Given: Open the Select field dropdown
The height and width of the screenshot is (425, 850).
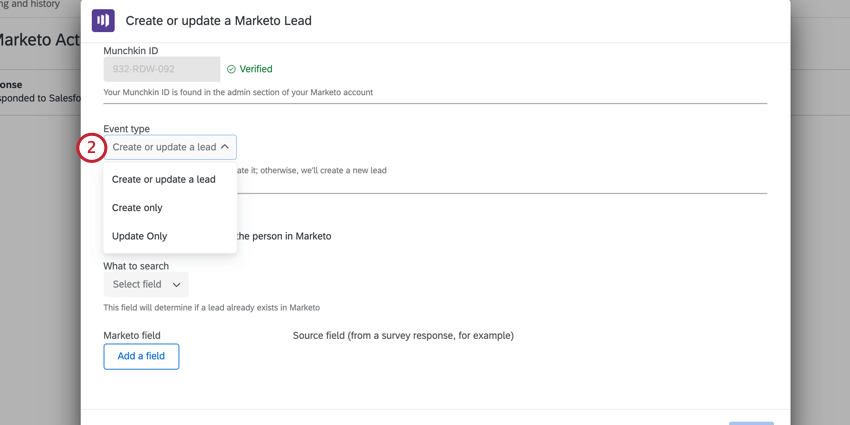Looking at the screenshot, I should 146,285.
